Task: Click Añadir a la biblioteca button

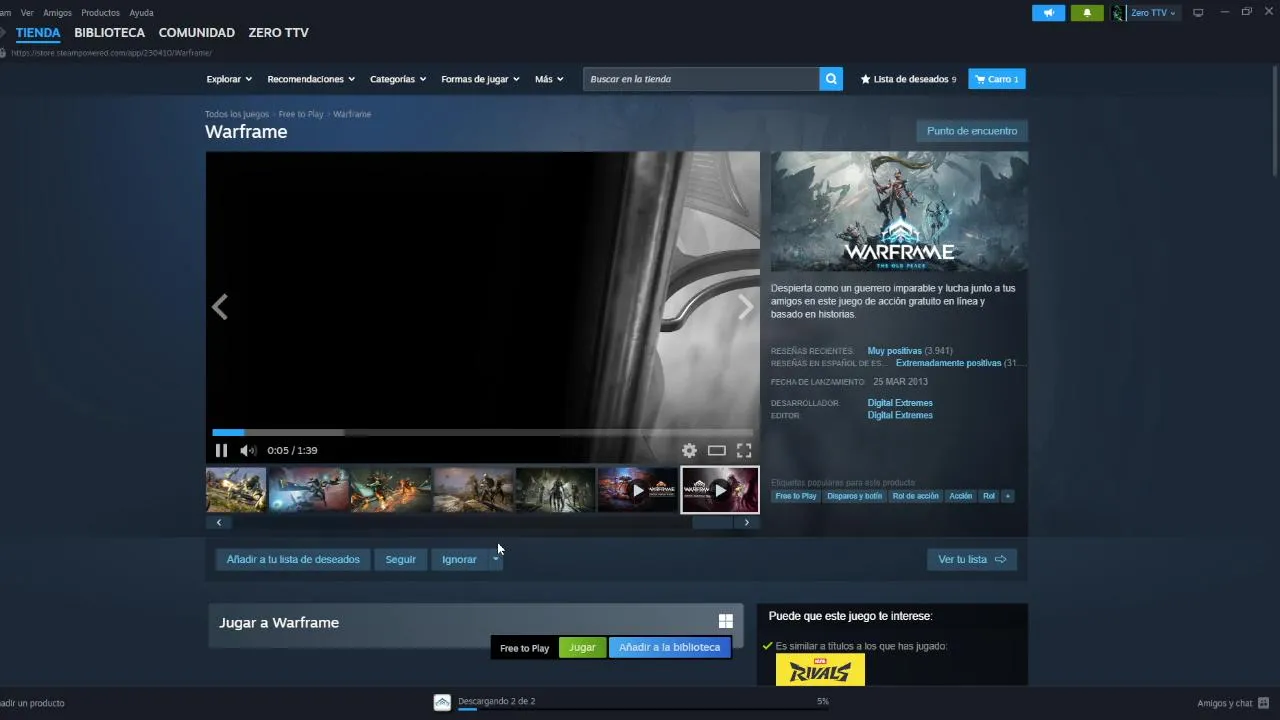Action: point(669,648)
